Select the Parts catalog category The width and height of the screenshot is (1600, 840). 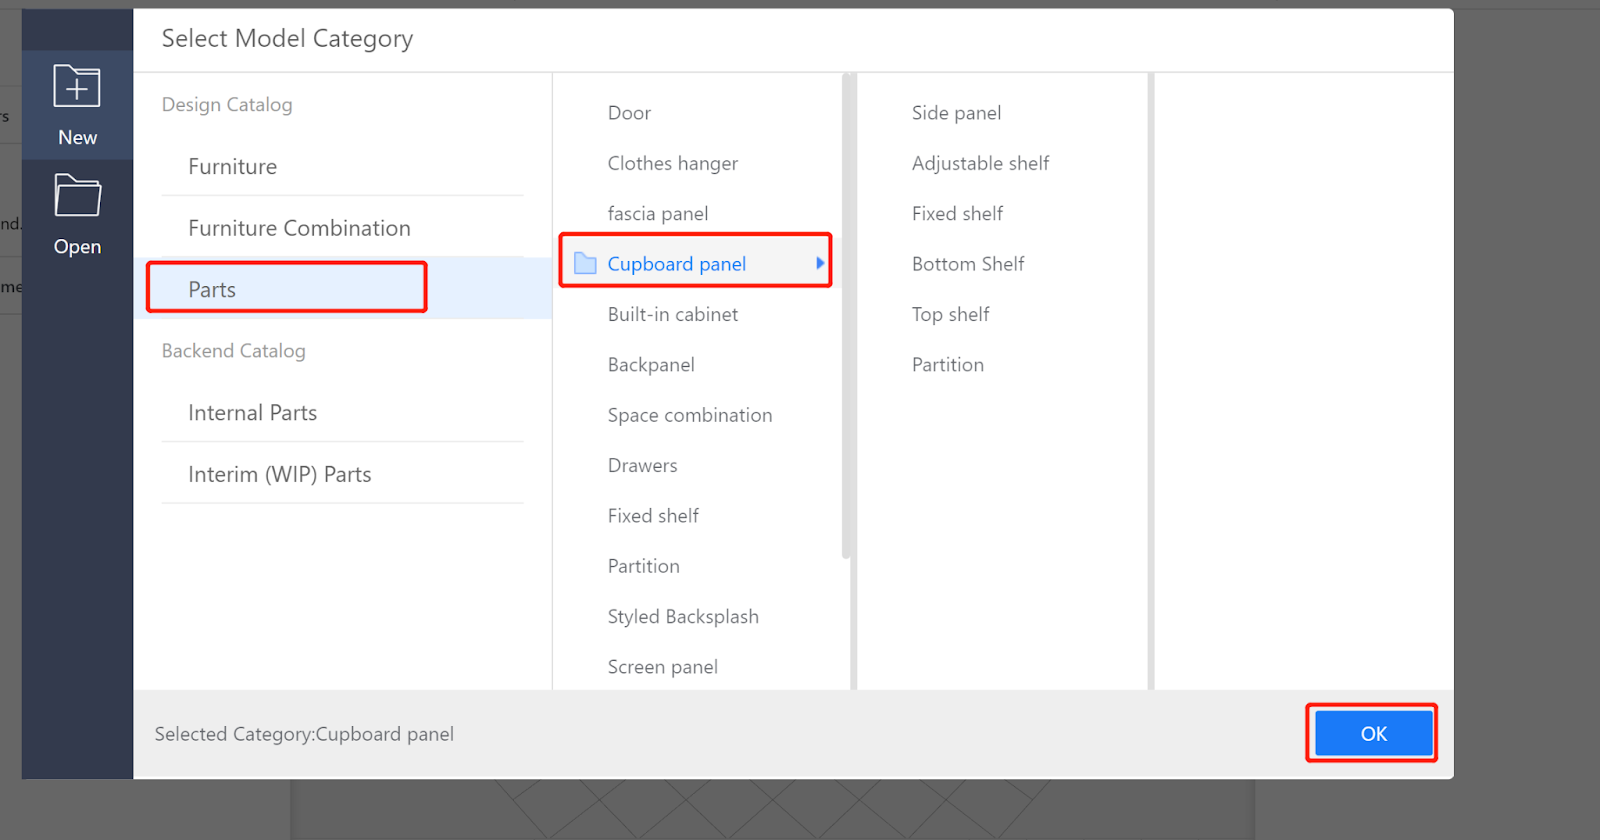[212, 290]
